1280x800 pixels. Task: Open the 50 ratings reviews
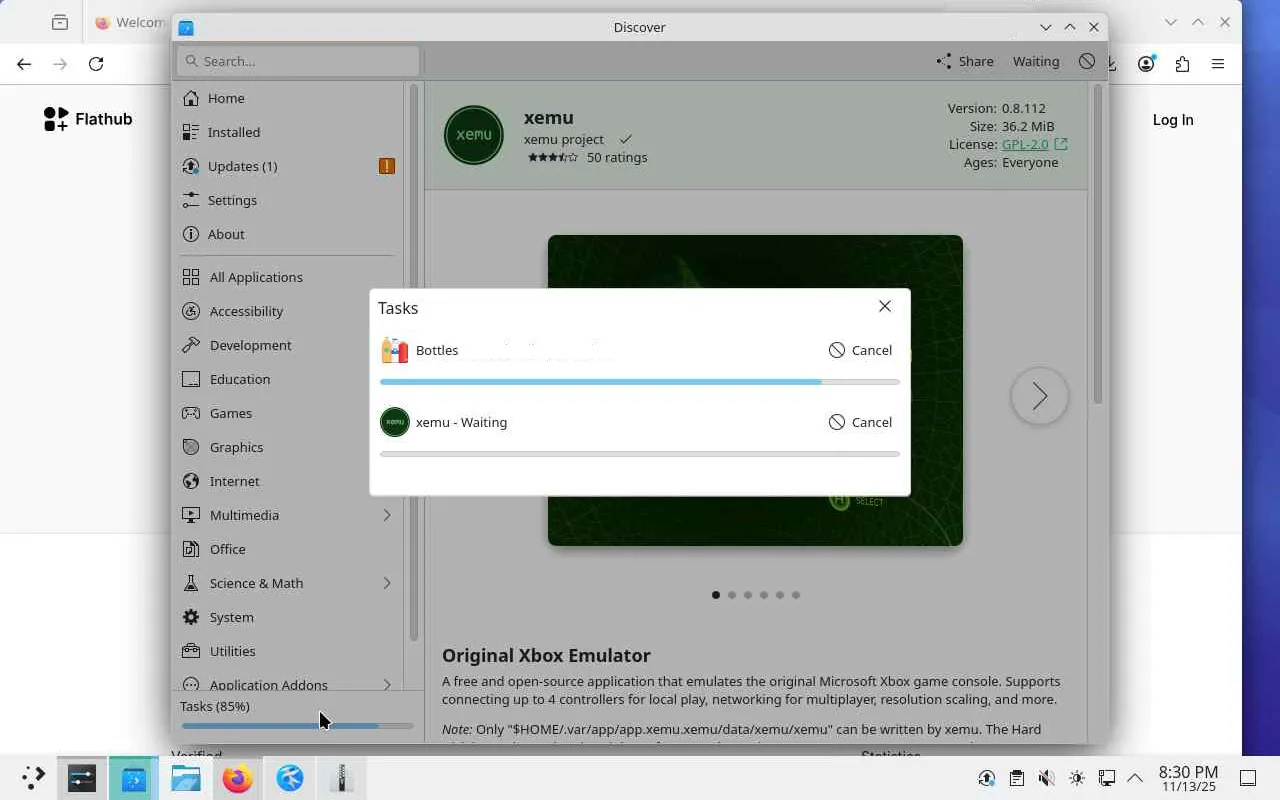(617, 157)
